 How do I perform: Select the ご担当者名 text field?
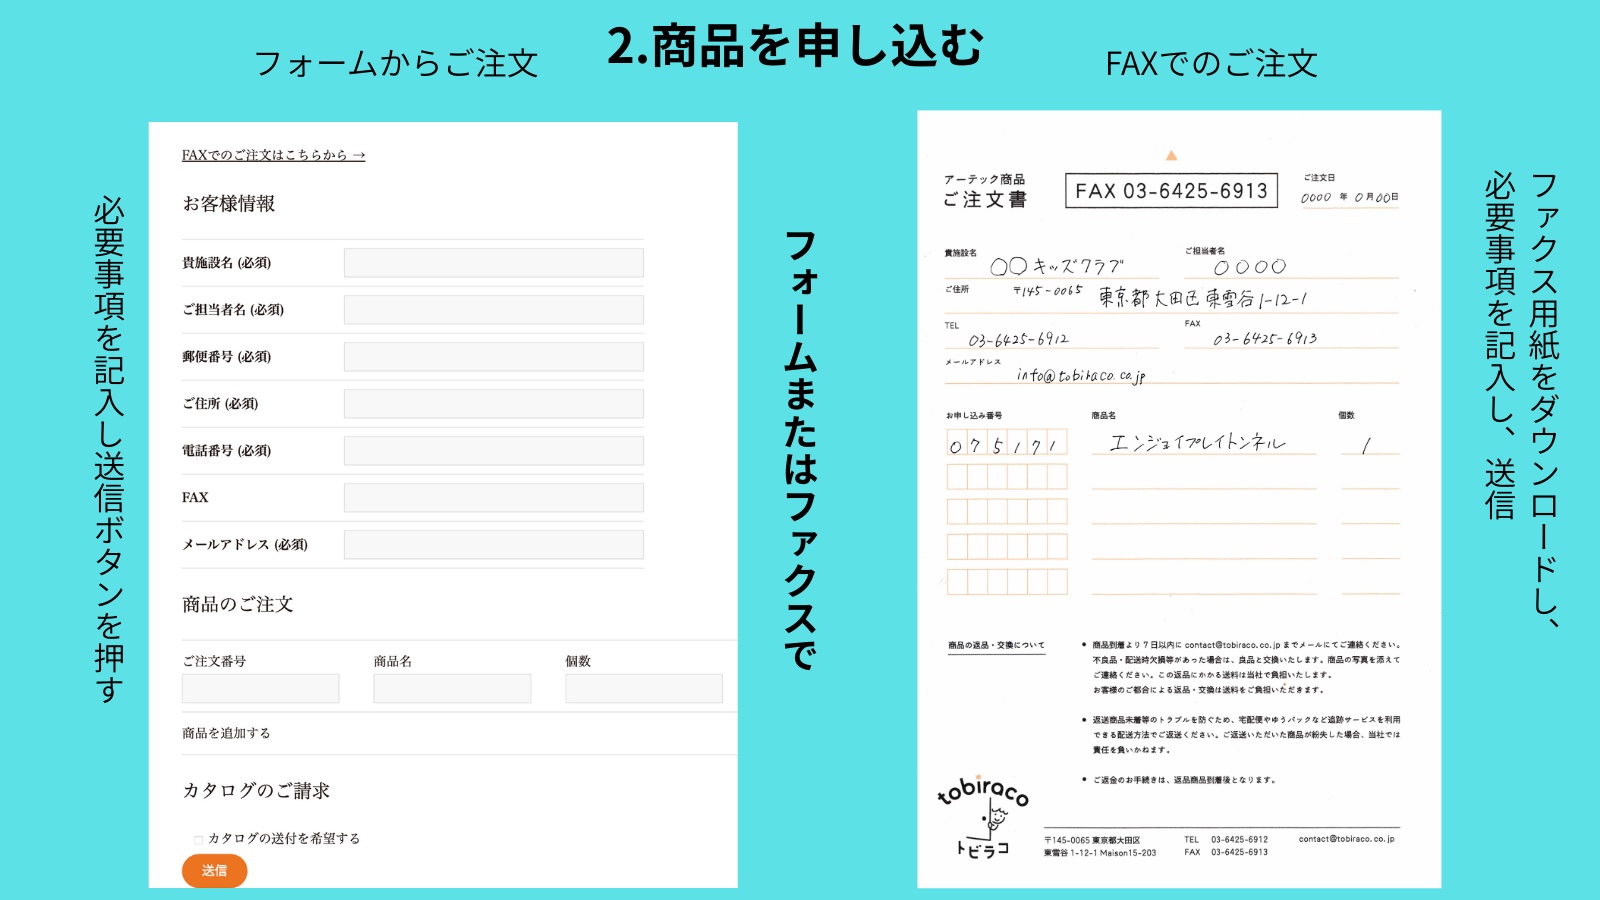[x=493, y=310]
